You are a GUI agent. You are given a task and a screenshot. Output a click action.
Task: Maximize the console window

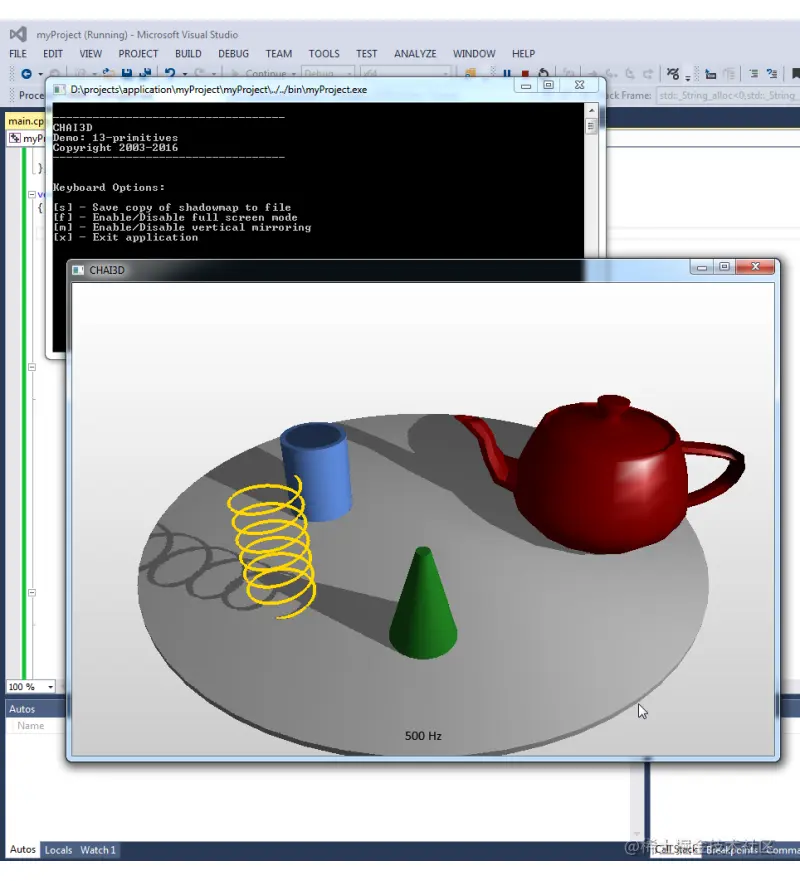(x=548, y=85)
